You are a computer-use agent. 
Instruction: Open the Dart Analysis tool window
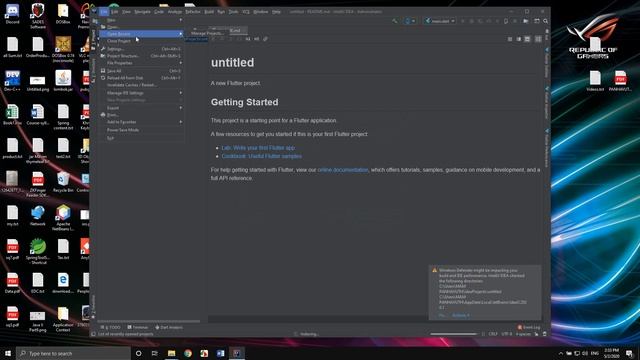[169, 327]
